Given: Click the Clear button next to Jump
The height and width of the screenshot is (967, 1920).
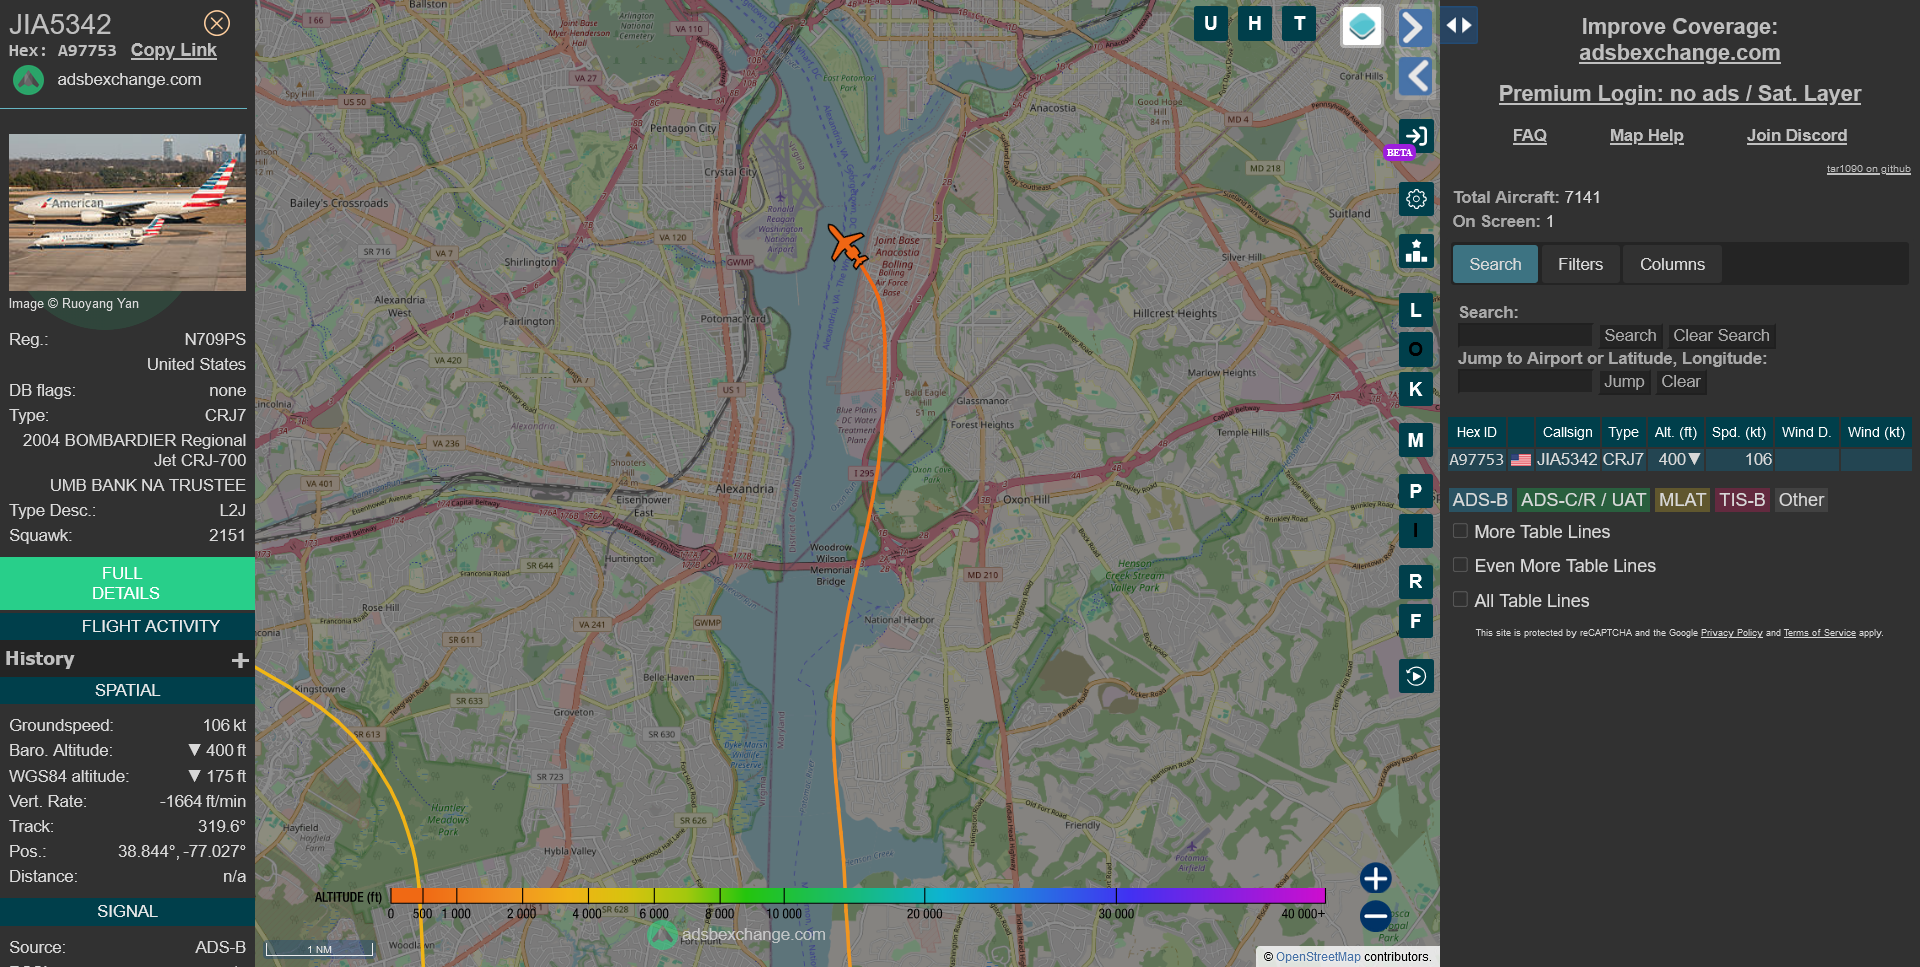Looking at the screenshot, I should coord(1680,382).
